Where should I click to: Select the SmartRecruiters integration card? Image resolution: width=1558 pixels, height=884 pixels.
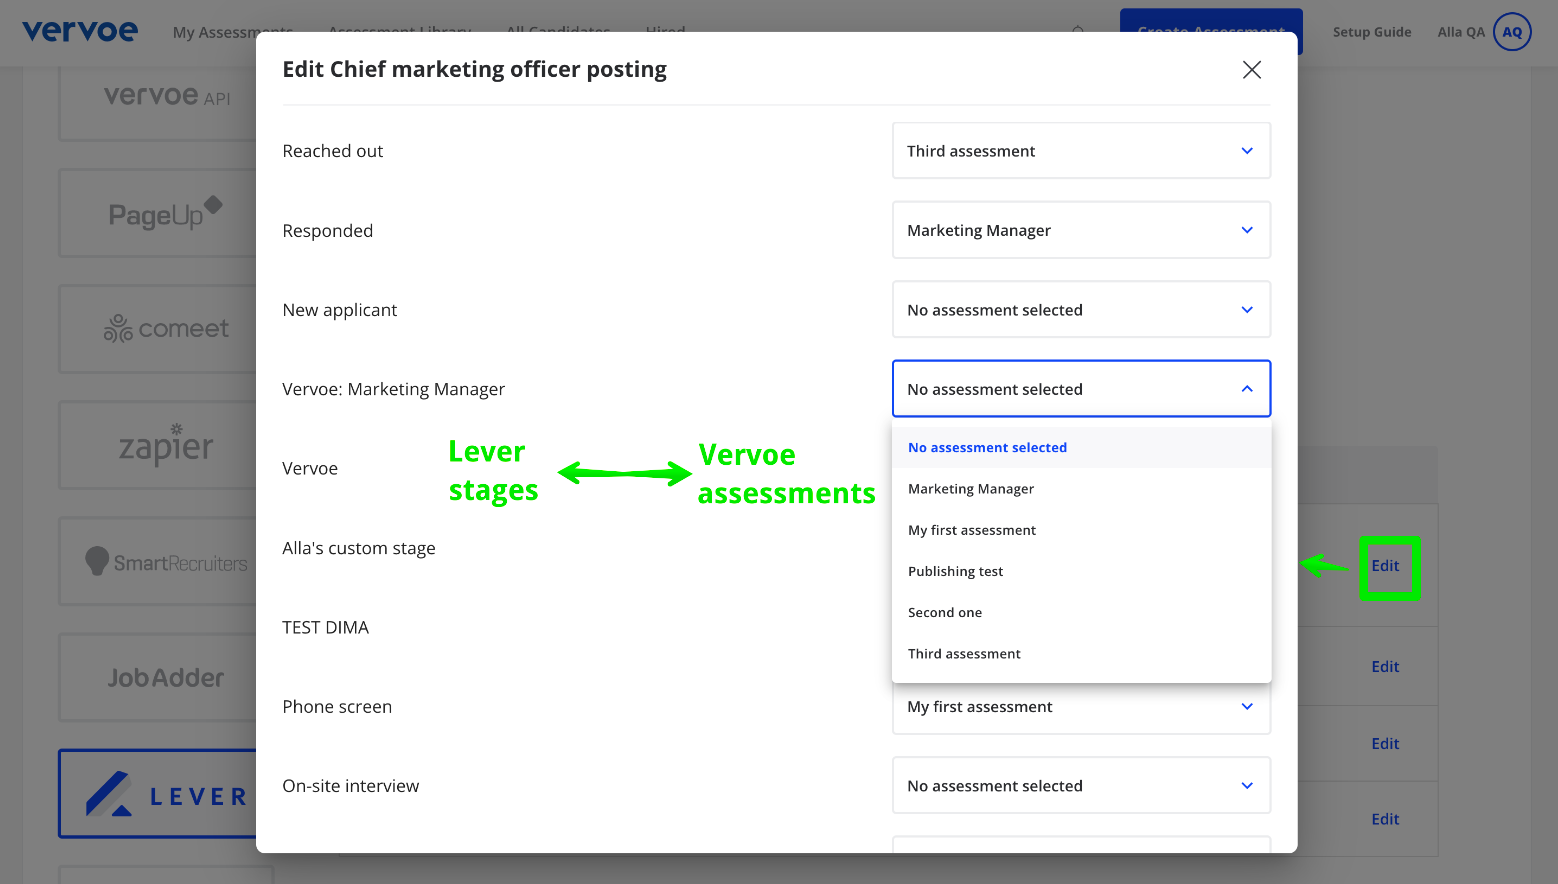pos(158,561)
